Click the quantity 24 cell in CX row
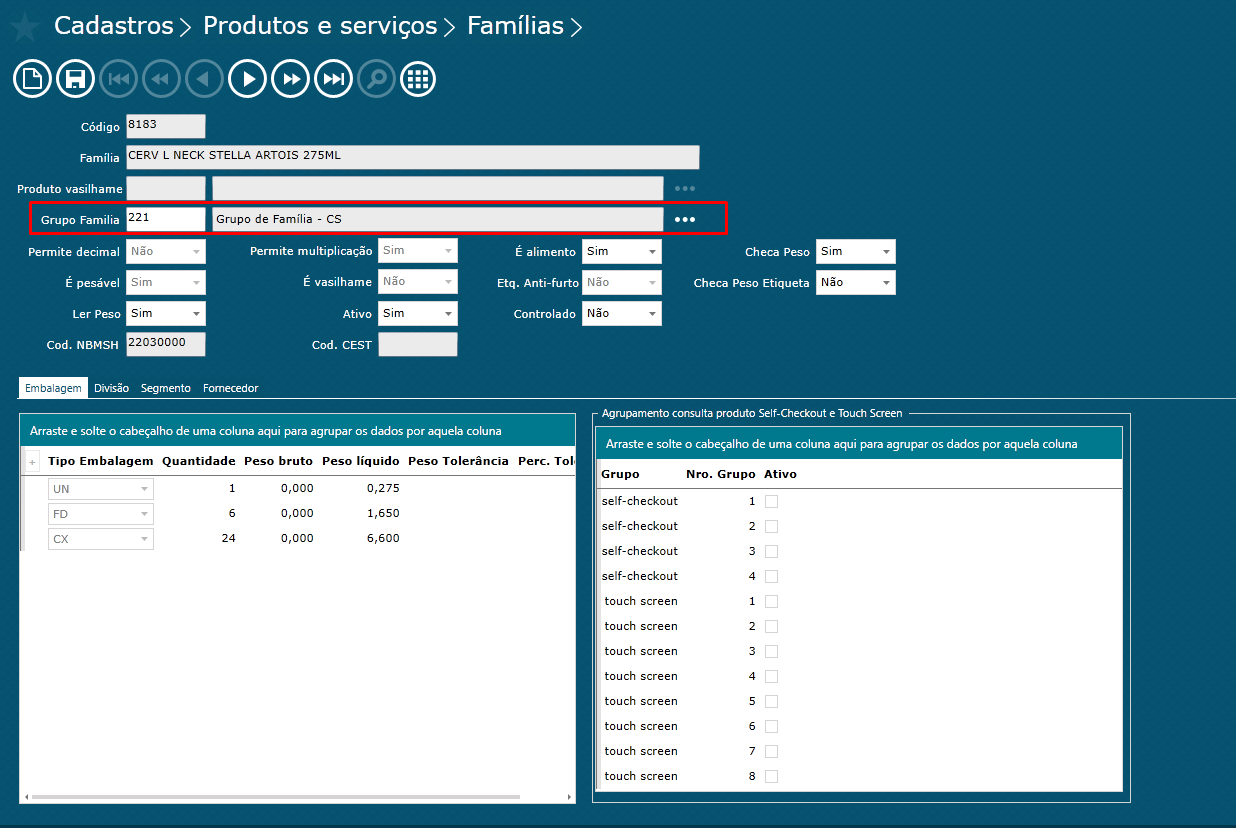The height and width of the screenshot is (828, 1236). click(229, 538)
